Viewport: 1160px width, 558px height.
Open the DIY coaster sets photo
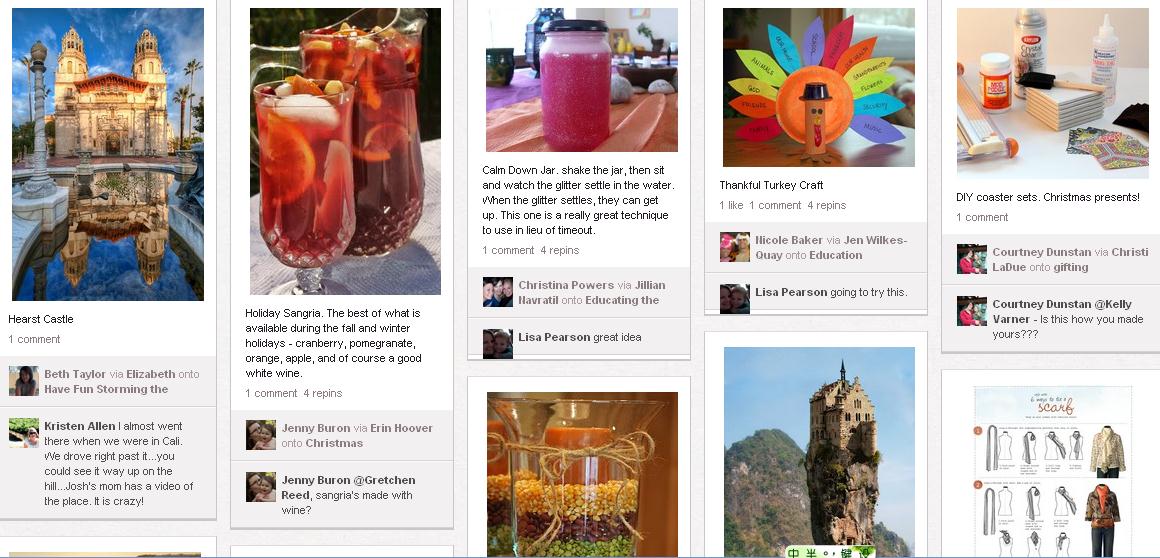pos(1053,93)
